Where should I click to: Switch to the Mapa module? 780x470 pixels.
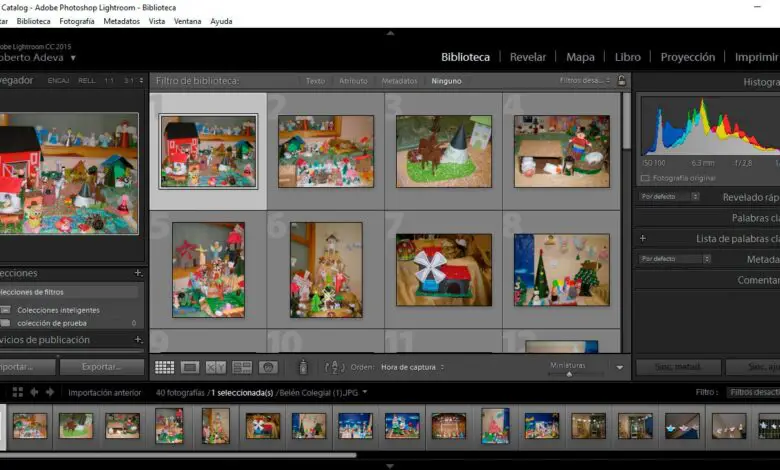[x=580, y=57]
